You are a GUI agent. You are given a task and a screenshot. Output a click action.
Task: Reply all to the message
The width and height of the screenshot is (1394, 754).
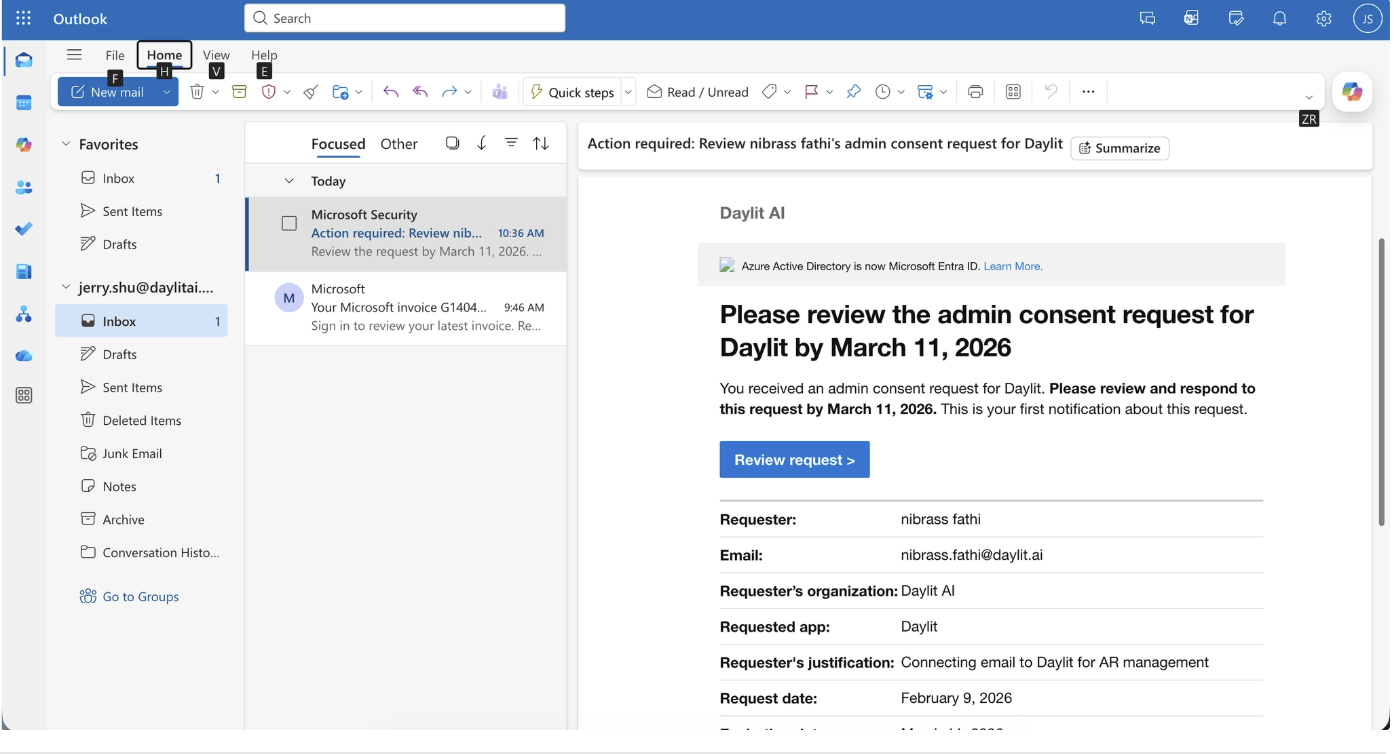pos(421,92)
